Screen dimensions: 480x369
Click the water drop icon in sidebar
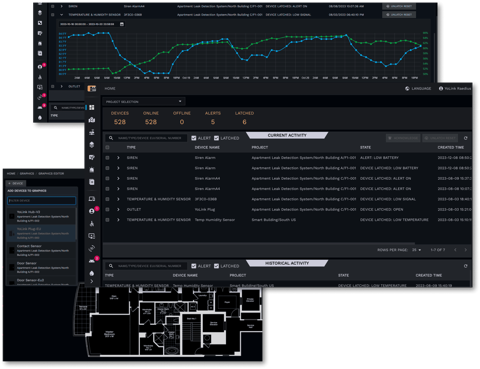coord(92,273)
